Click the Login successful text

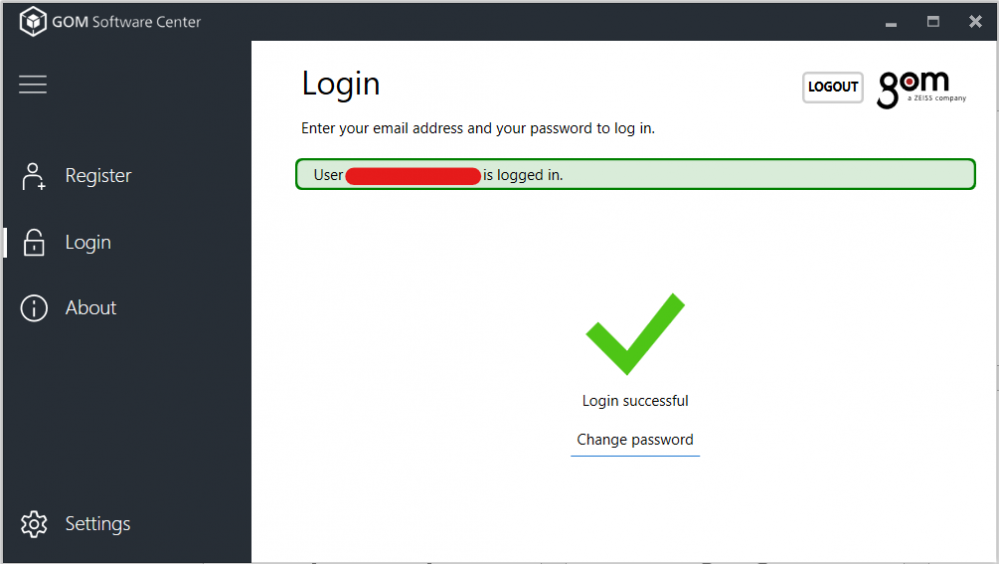(x=635, y=401)
